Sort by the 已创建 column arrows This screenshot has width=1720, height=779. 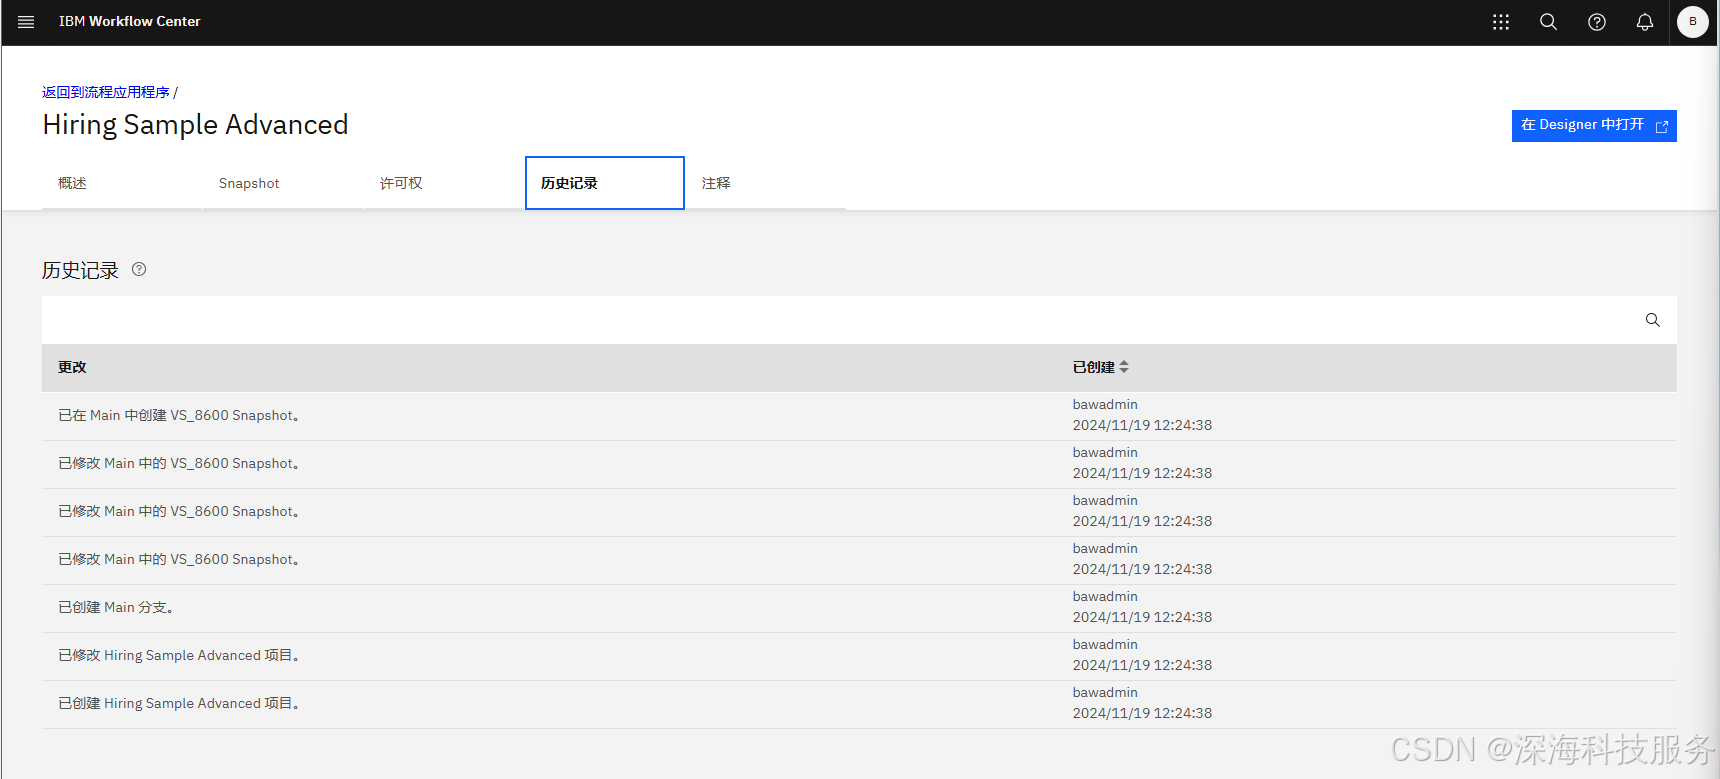tap(1124, 367)
